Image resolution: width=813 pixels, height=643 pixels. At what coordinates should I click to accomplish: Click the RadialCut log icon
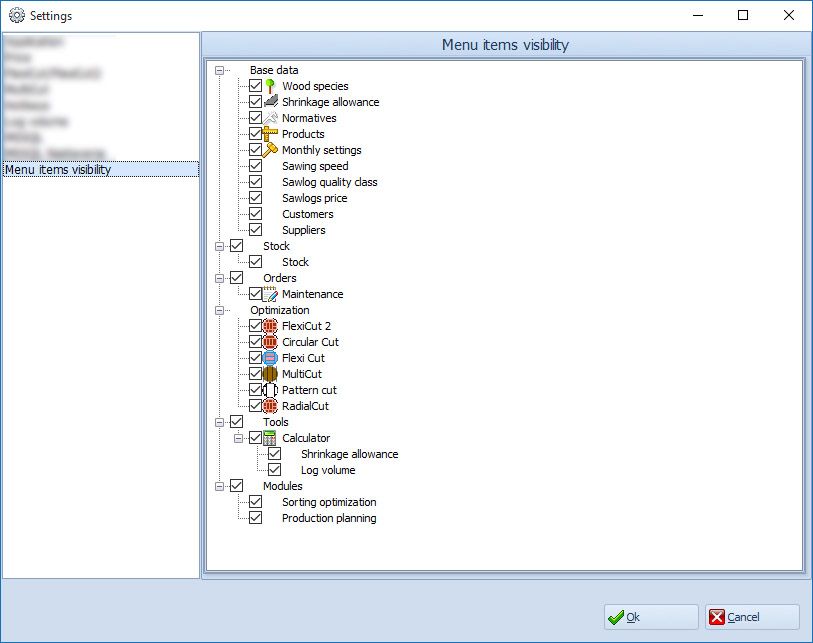click(270, 406)
